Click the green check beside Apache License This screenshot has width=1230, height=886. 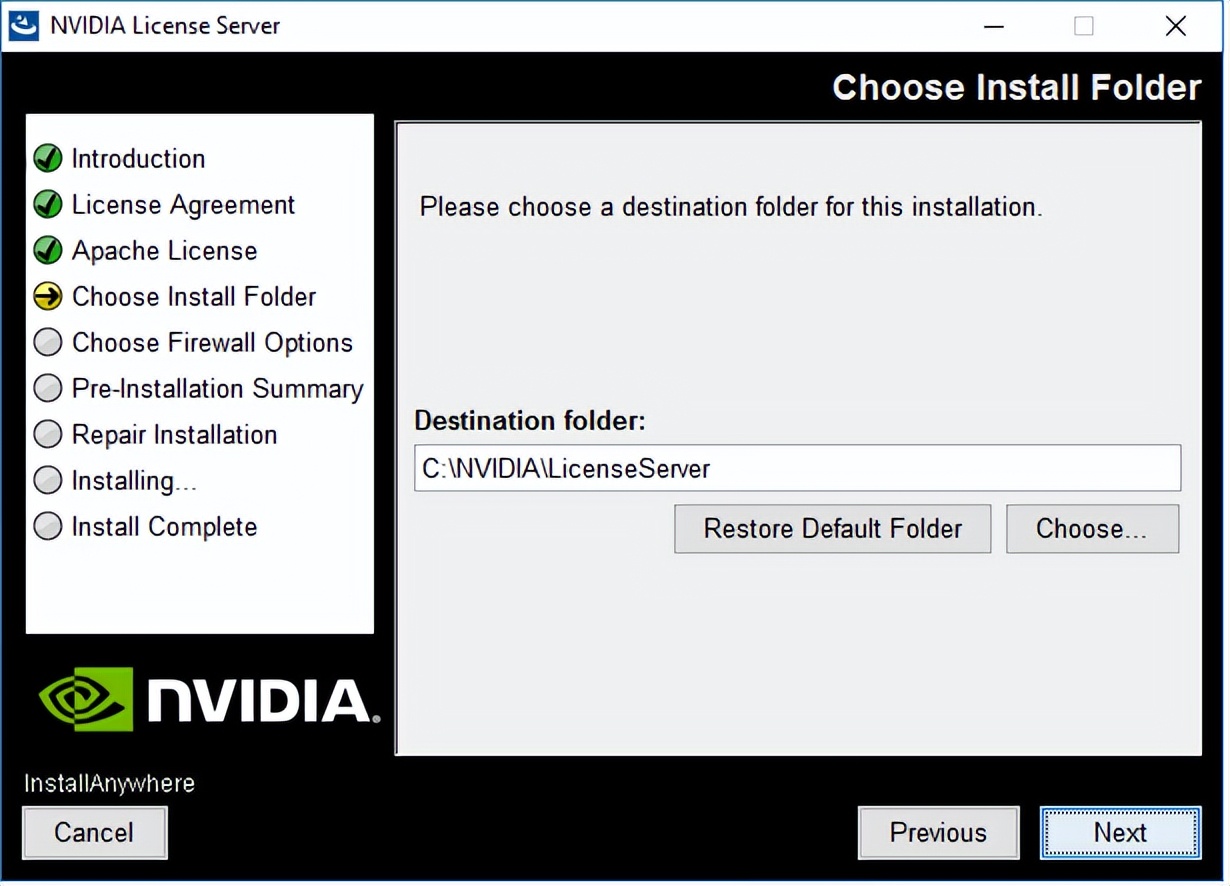[48, 250]
